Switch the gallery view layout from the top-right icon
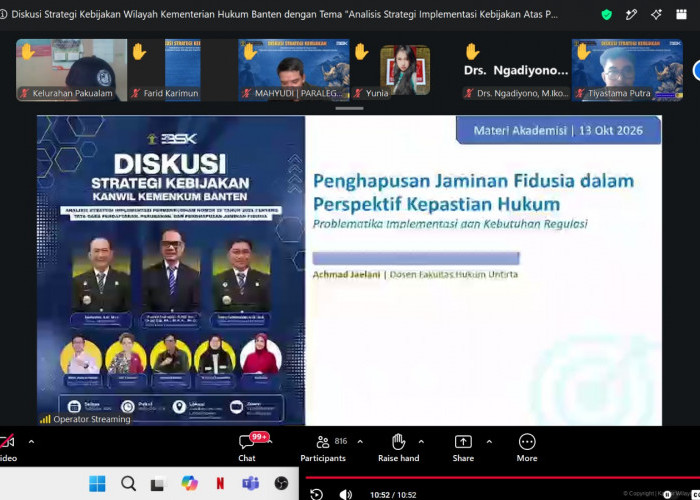Image resolution: width=700 pixels, height=500 pixels. pos(681,15)
